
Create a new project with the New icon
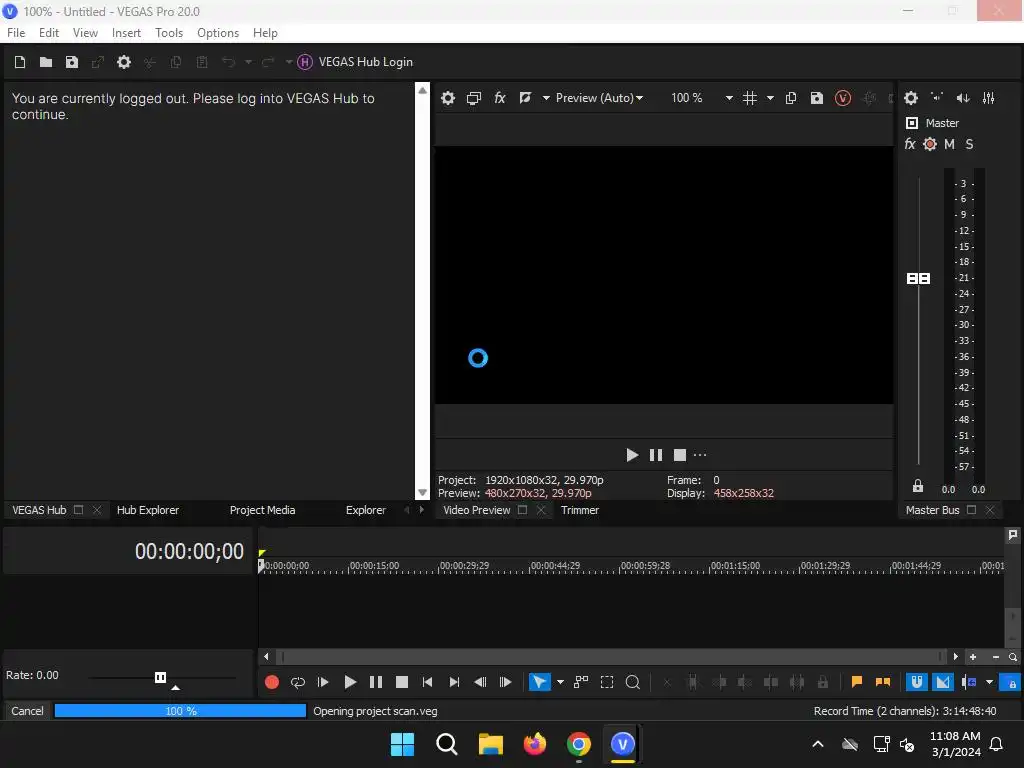coord(20,62)
